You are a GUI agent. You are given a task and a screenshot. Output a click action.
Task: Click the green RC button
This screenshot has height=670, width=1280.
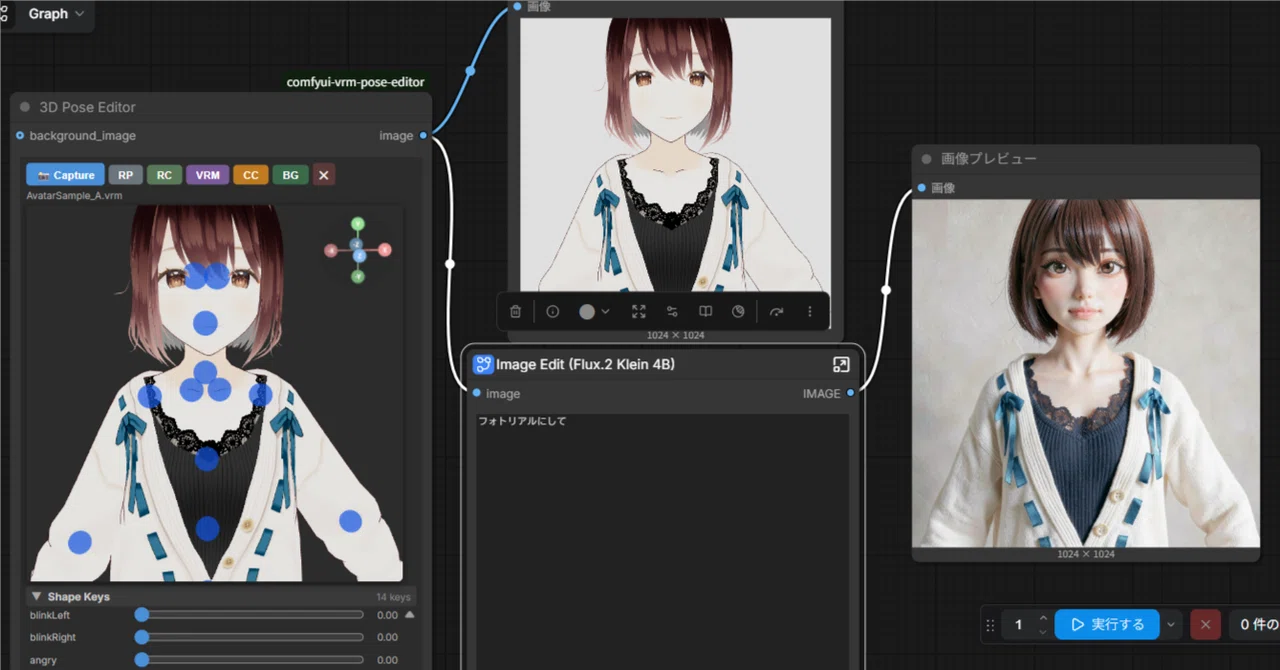pyautogui.click(x=164, y=175)
